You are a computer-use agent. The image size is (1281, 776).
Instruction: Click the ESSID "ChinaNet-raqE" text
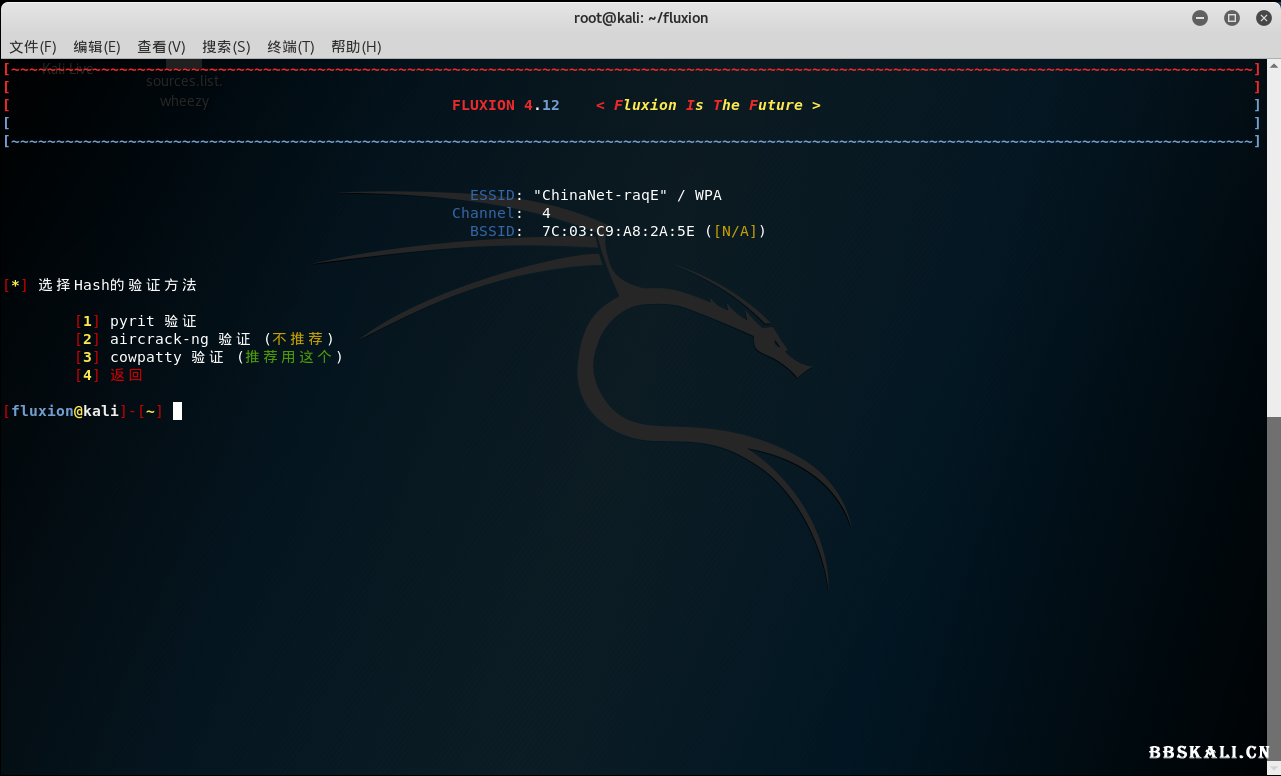[600, 195]
